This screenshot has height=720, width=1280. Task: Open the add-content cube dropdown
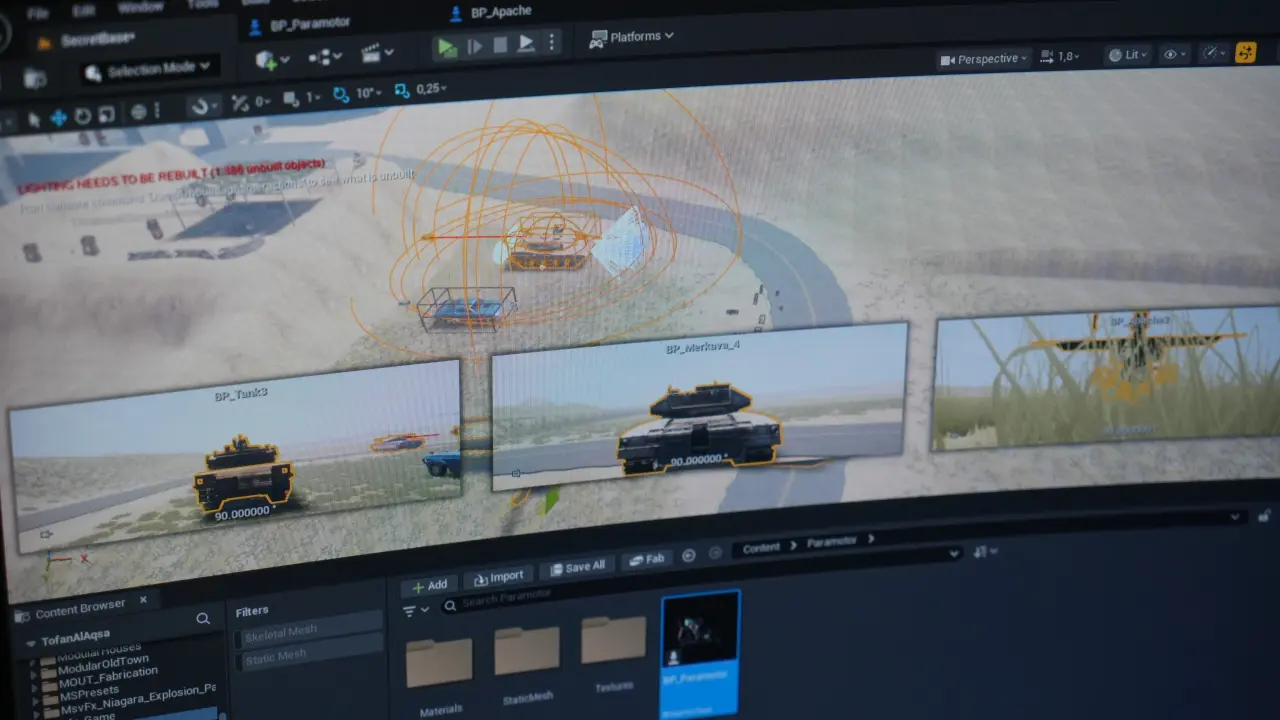[x=272, y=59]
